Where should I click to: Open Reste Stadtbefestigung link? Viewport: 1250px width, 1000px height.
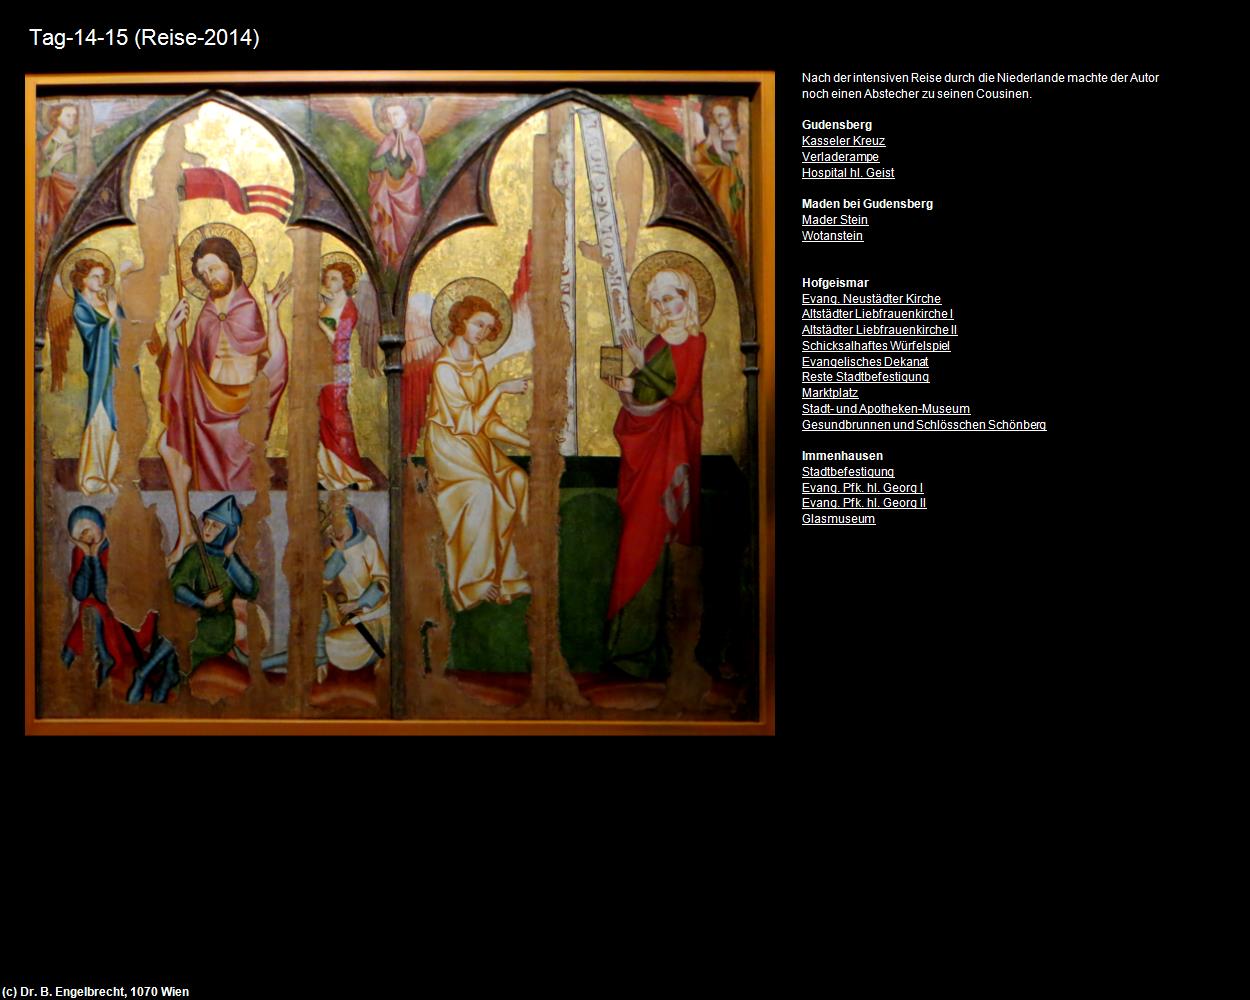pos(865,377)
